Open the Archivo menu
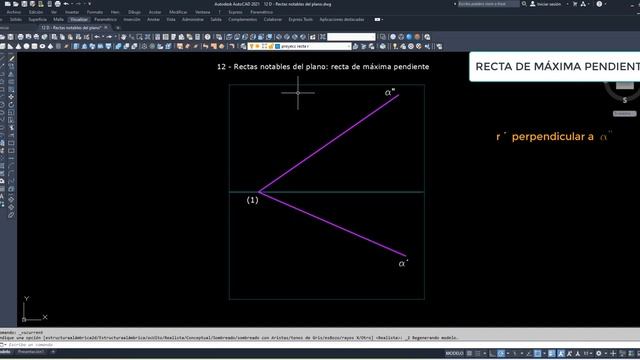 pos(14,12)
